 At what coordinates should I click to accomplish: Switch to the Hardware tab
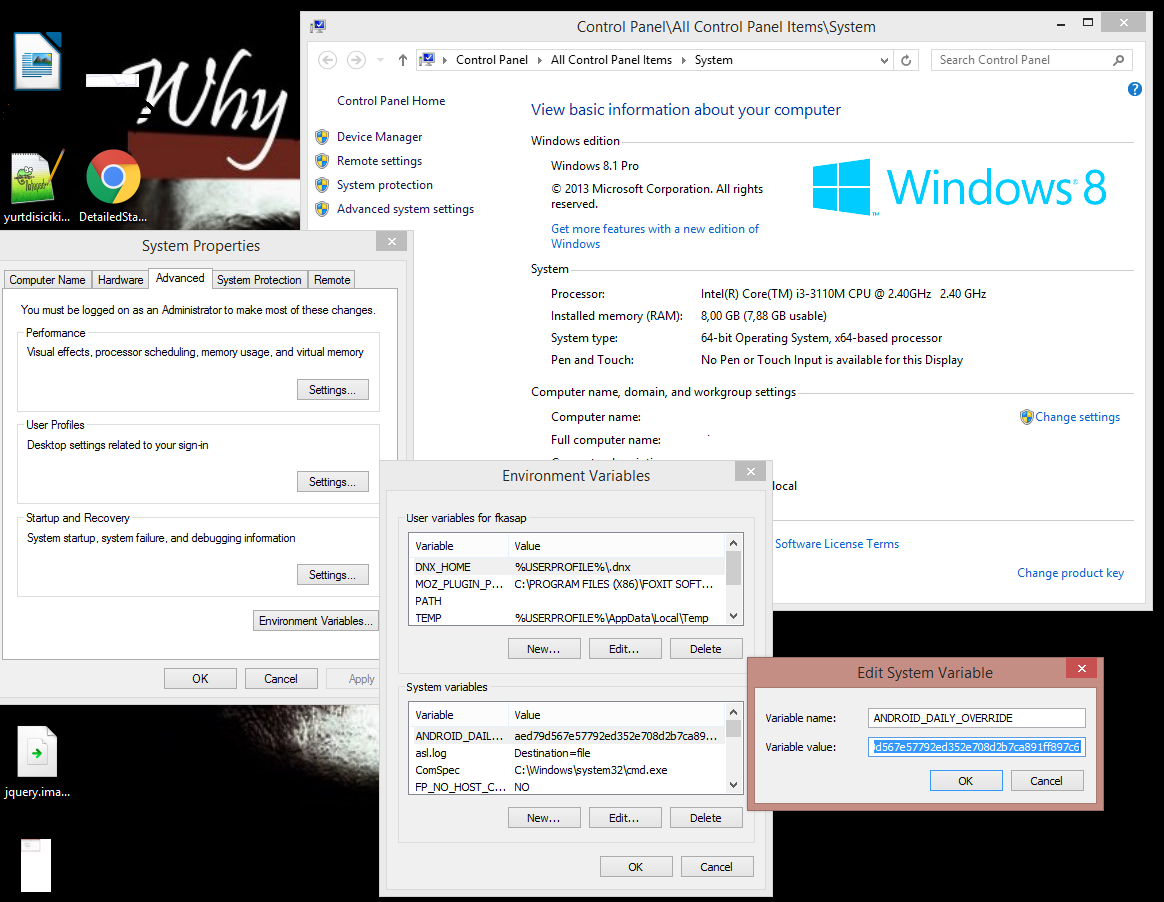tap(120, 280)
